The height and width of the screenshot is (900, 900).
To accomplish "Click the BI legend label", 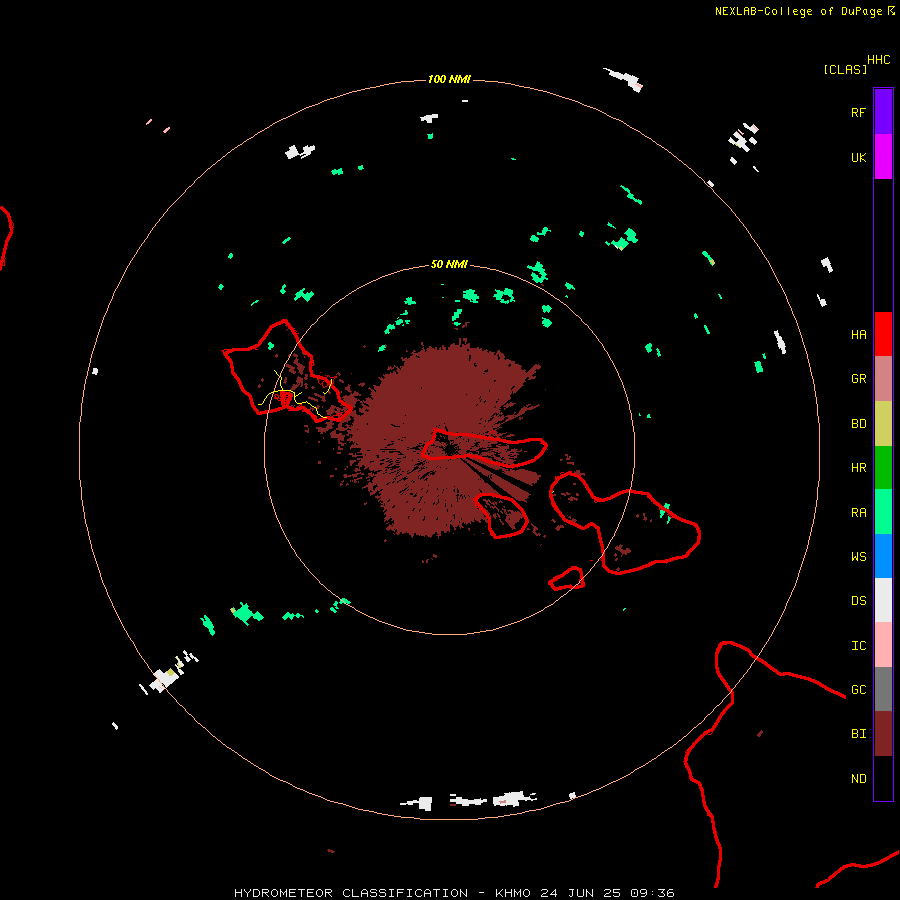I will [x=858, y=734].
